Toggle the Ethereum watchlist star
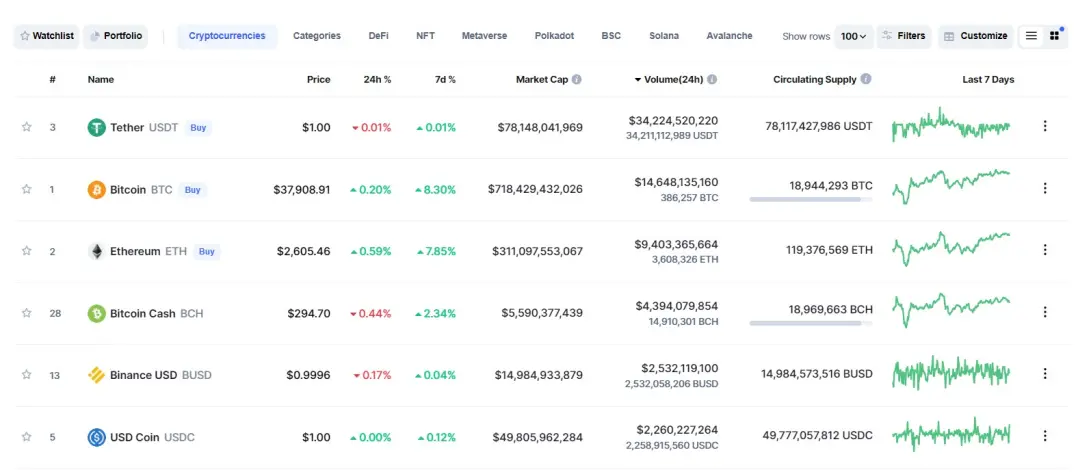Viewport: 1078px width, 472px height. pyautogui.click(x=27, y=251)
